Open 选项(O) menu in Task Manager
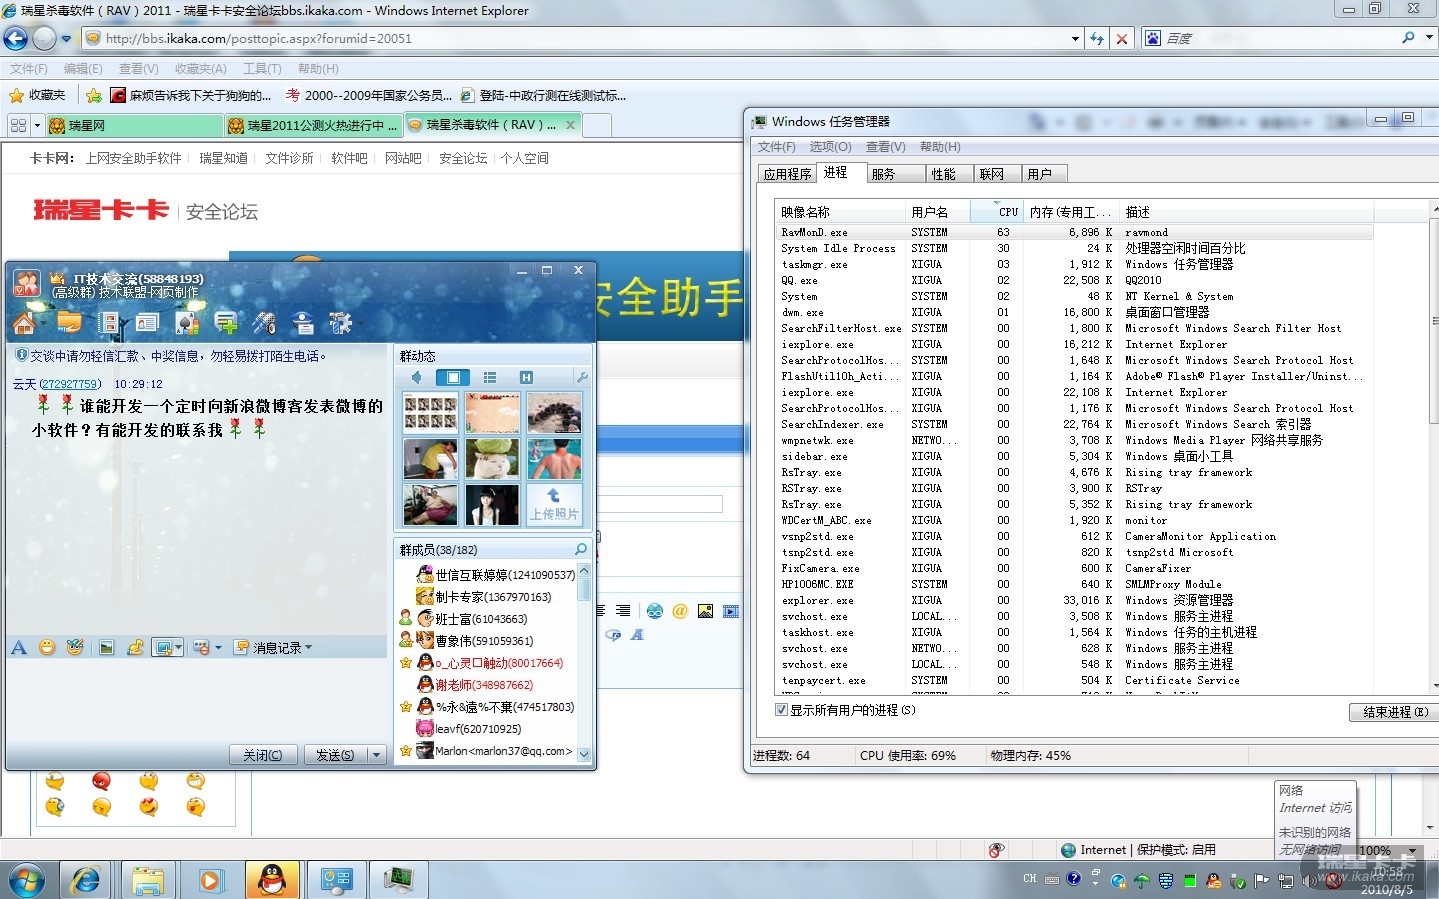 point(829,147)
